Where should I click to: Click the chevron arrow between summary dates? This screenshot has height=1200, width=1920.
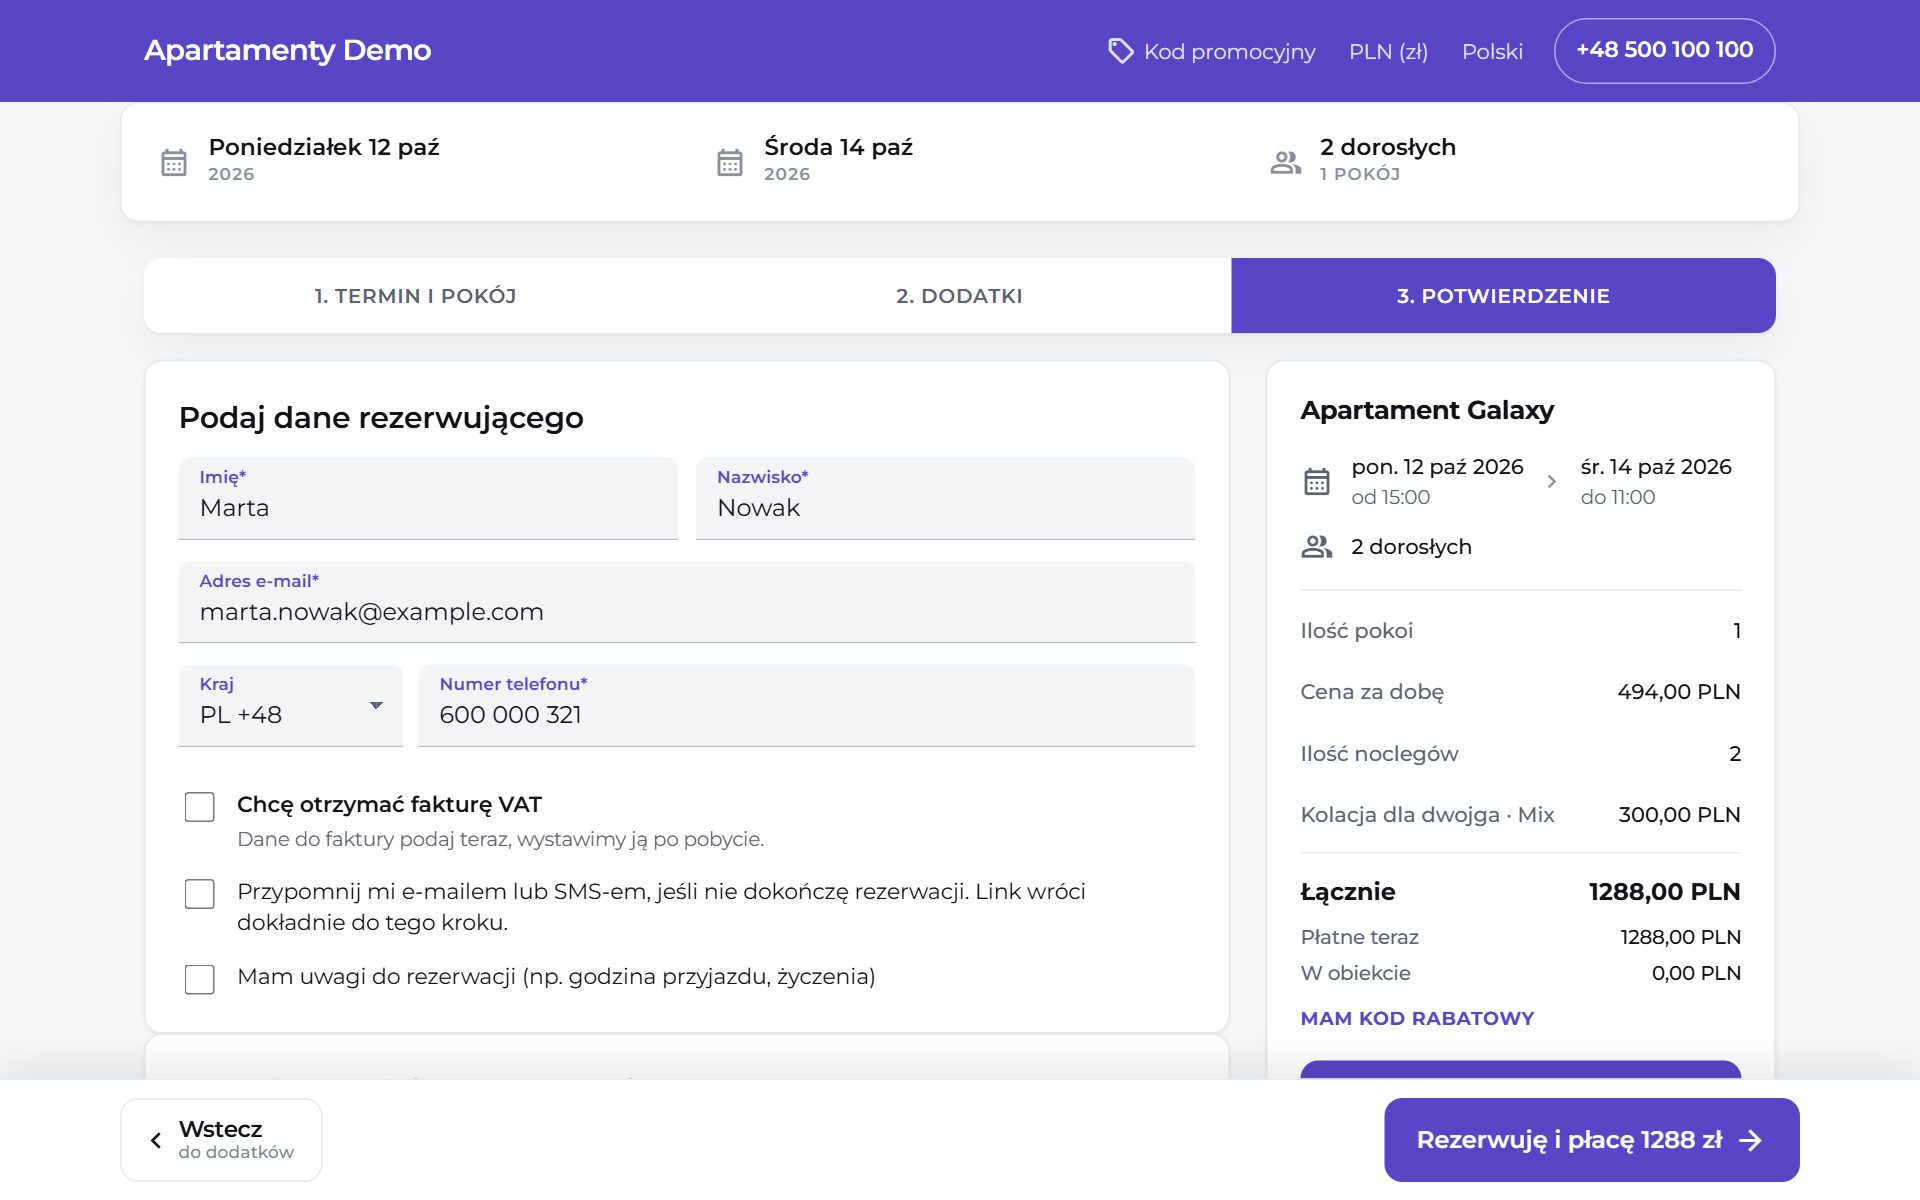[x=1552, y=482]
